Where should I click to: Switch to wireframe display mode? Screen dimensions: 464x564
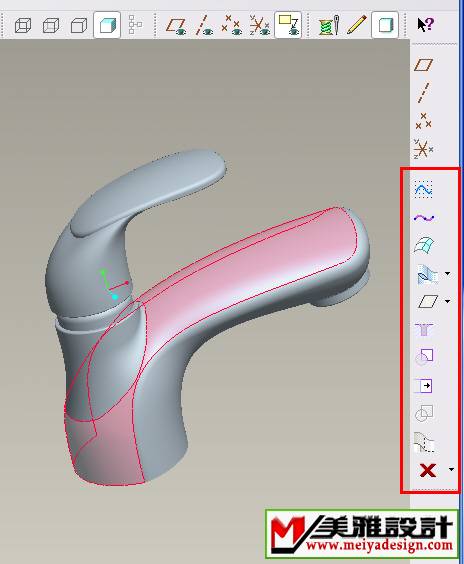click(x=23, y=26)
